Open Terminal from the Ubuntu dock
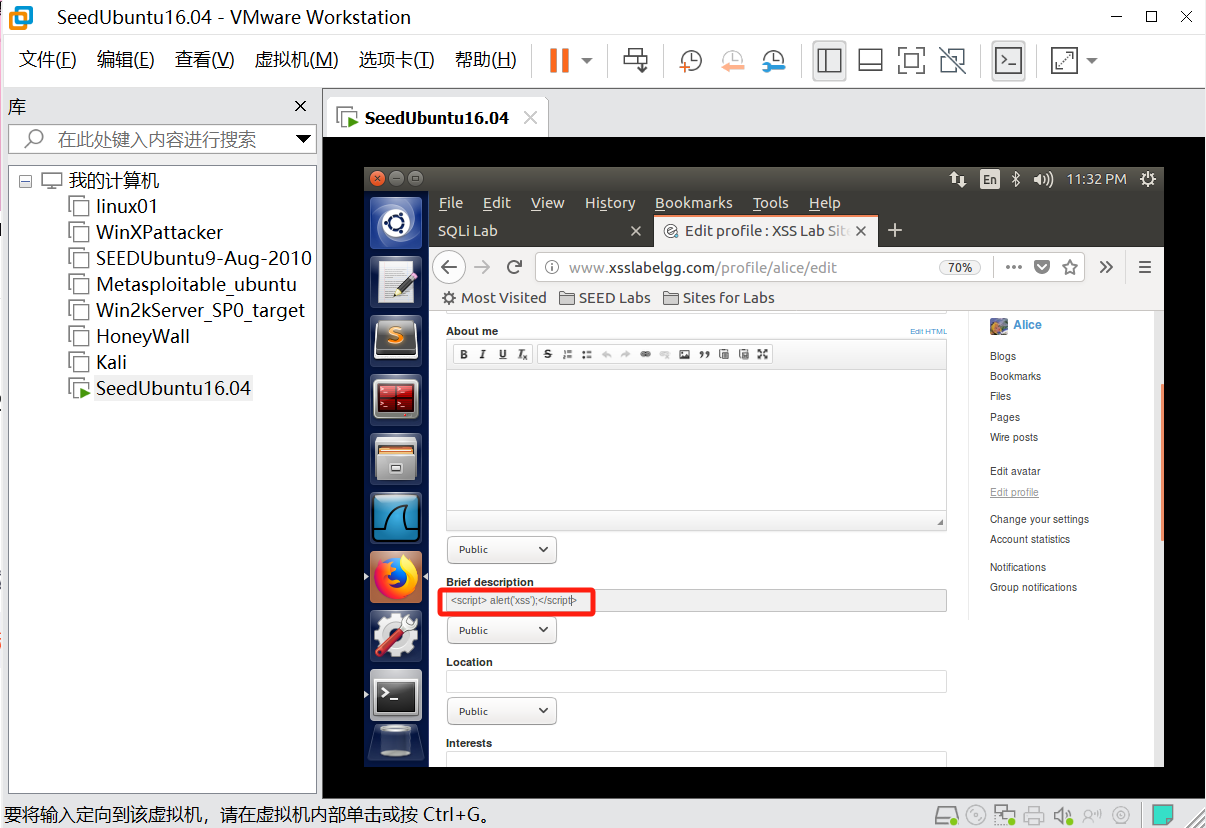Image resolution: width=1206 pixels, height=828 pixels. pos(396,695)
